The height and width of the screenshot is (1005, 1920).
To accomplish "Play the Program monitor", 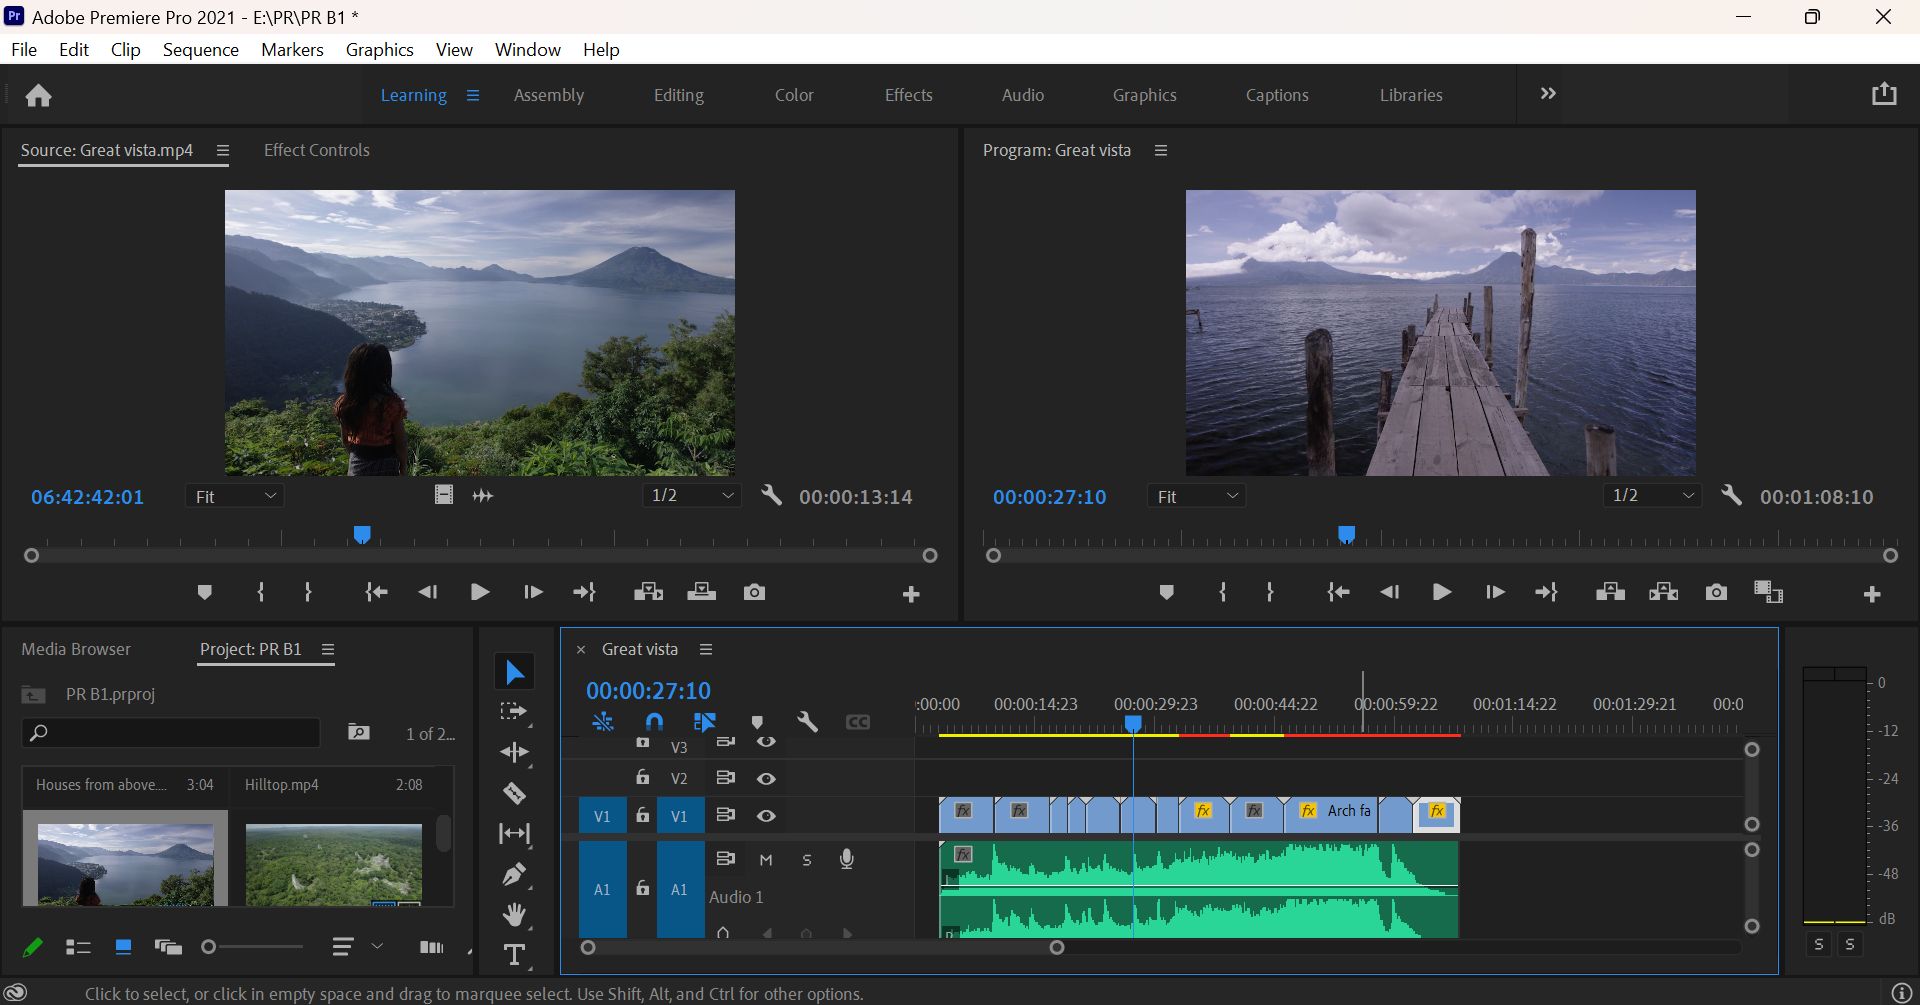I will coord(1441,592).
